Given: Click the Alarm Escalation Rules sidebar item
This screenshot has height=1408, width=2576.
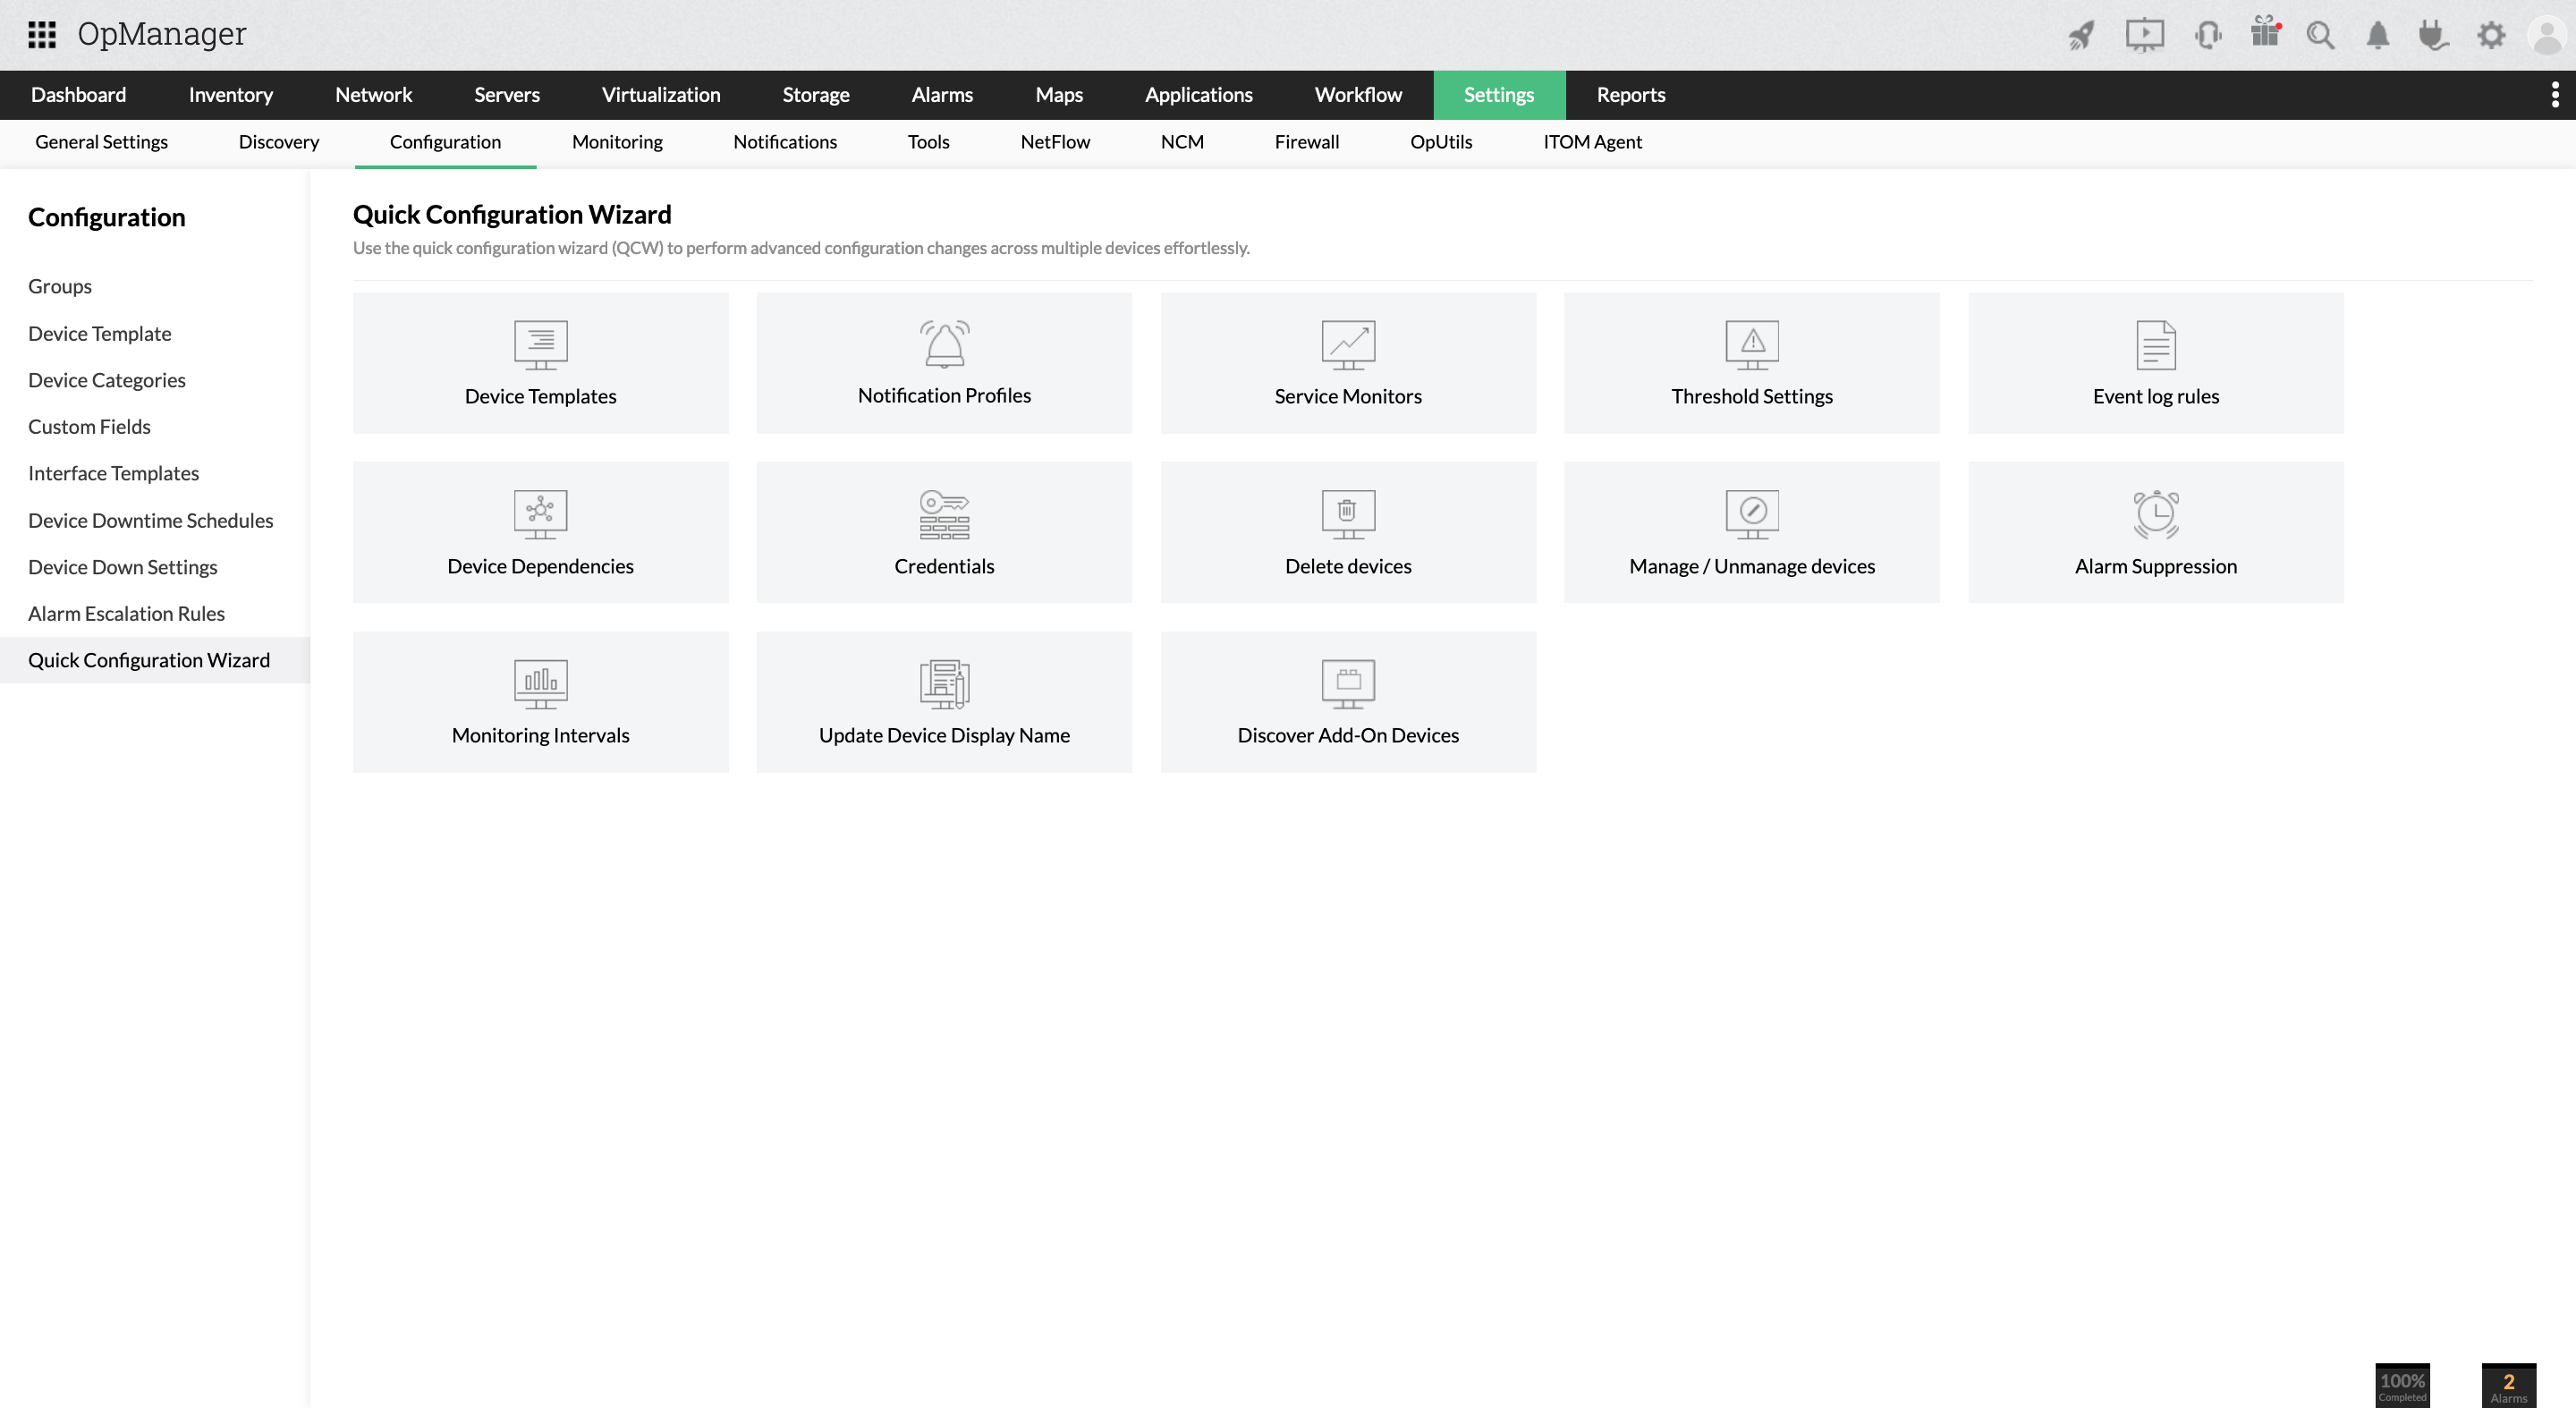Looking at the screenshot, I should click(x=126, y=612).
